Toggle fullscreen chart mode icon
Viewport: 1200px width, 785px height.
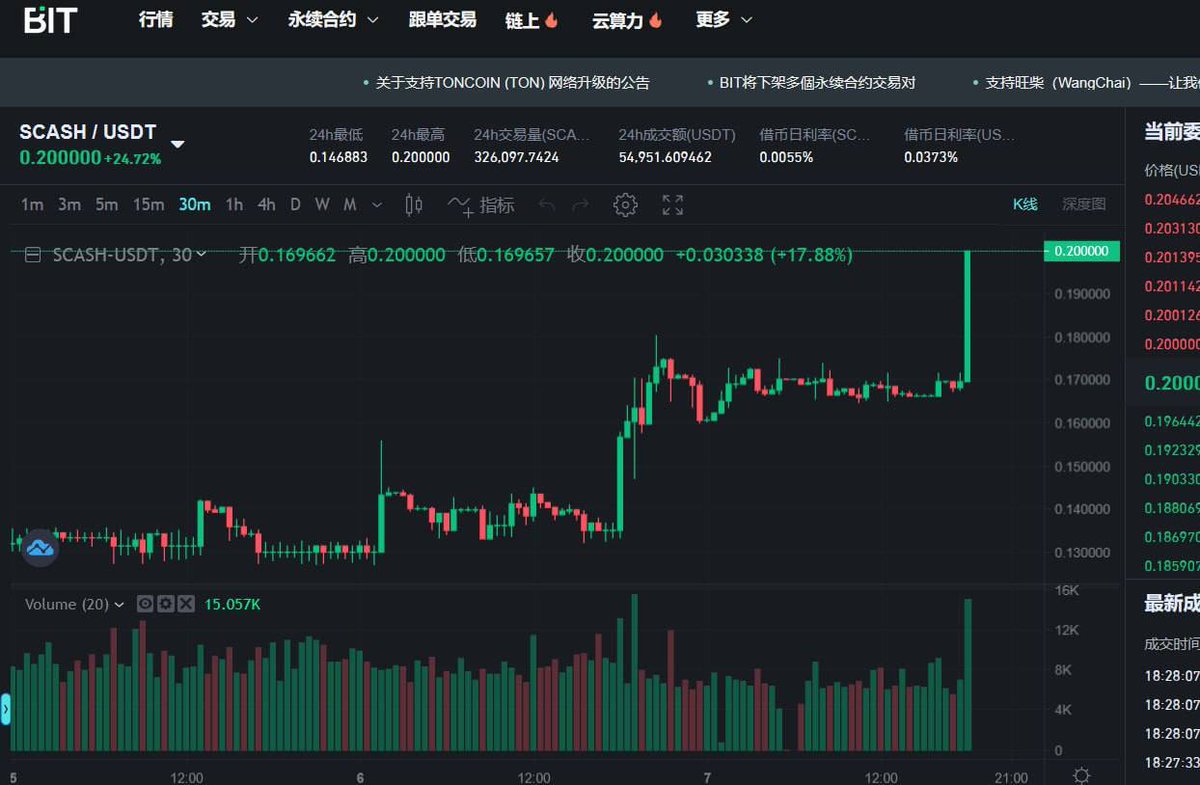pyautogui.click(x=673, y=205)
